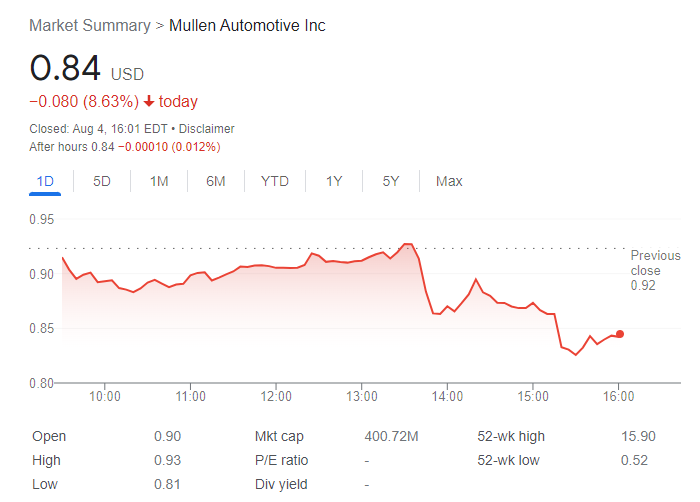Select the YTD range tab
Image resolution: width=700 pixels, height=502 pixels.
click(275, 181)
